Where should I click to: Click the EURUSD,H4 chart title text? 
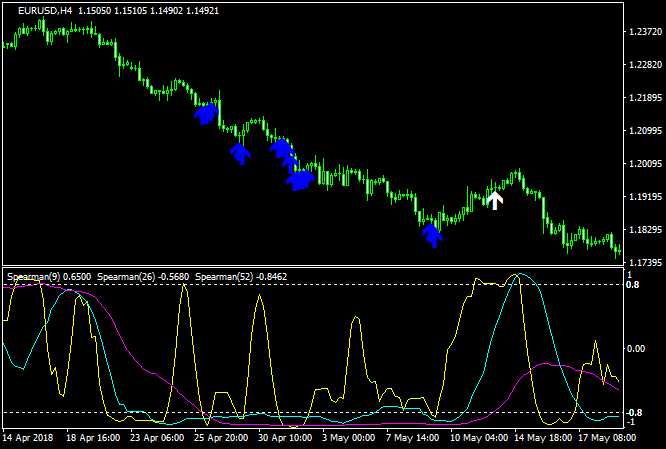45,11
